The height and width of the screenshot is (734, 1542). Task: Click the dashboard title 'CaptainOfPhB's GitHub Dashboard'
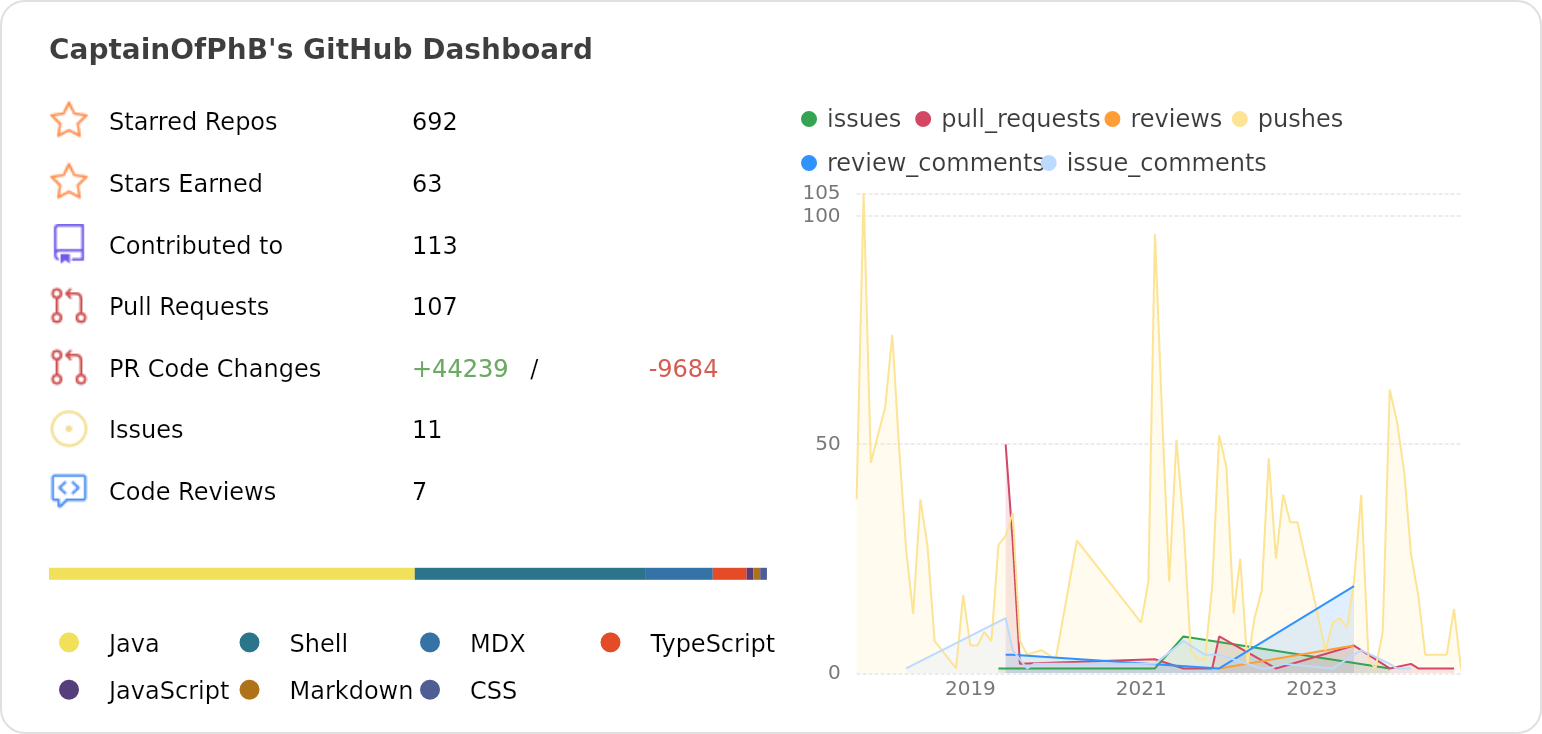pos(321,50)
